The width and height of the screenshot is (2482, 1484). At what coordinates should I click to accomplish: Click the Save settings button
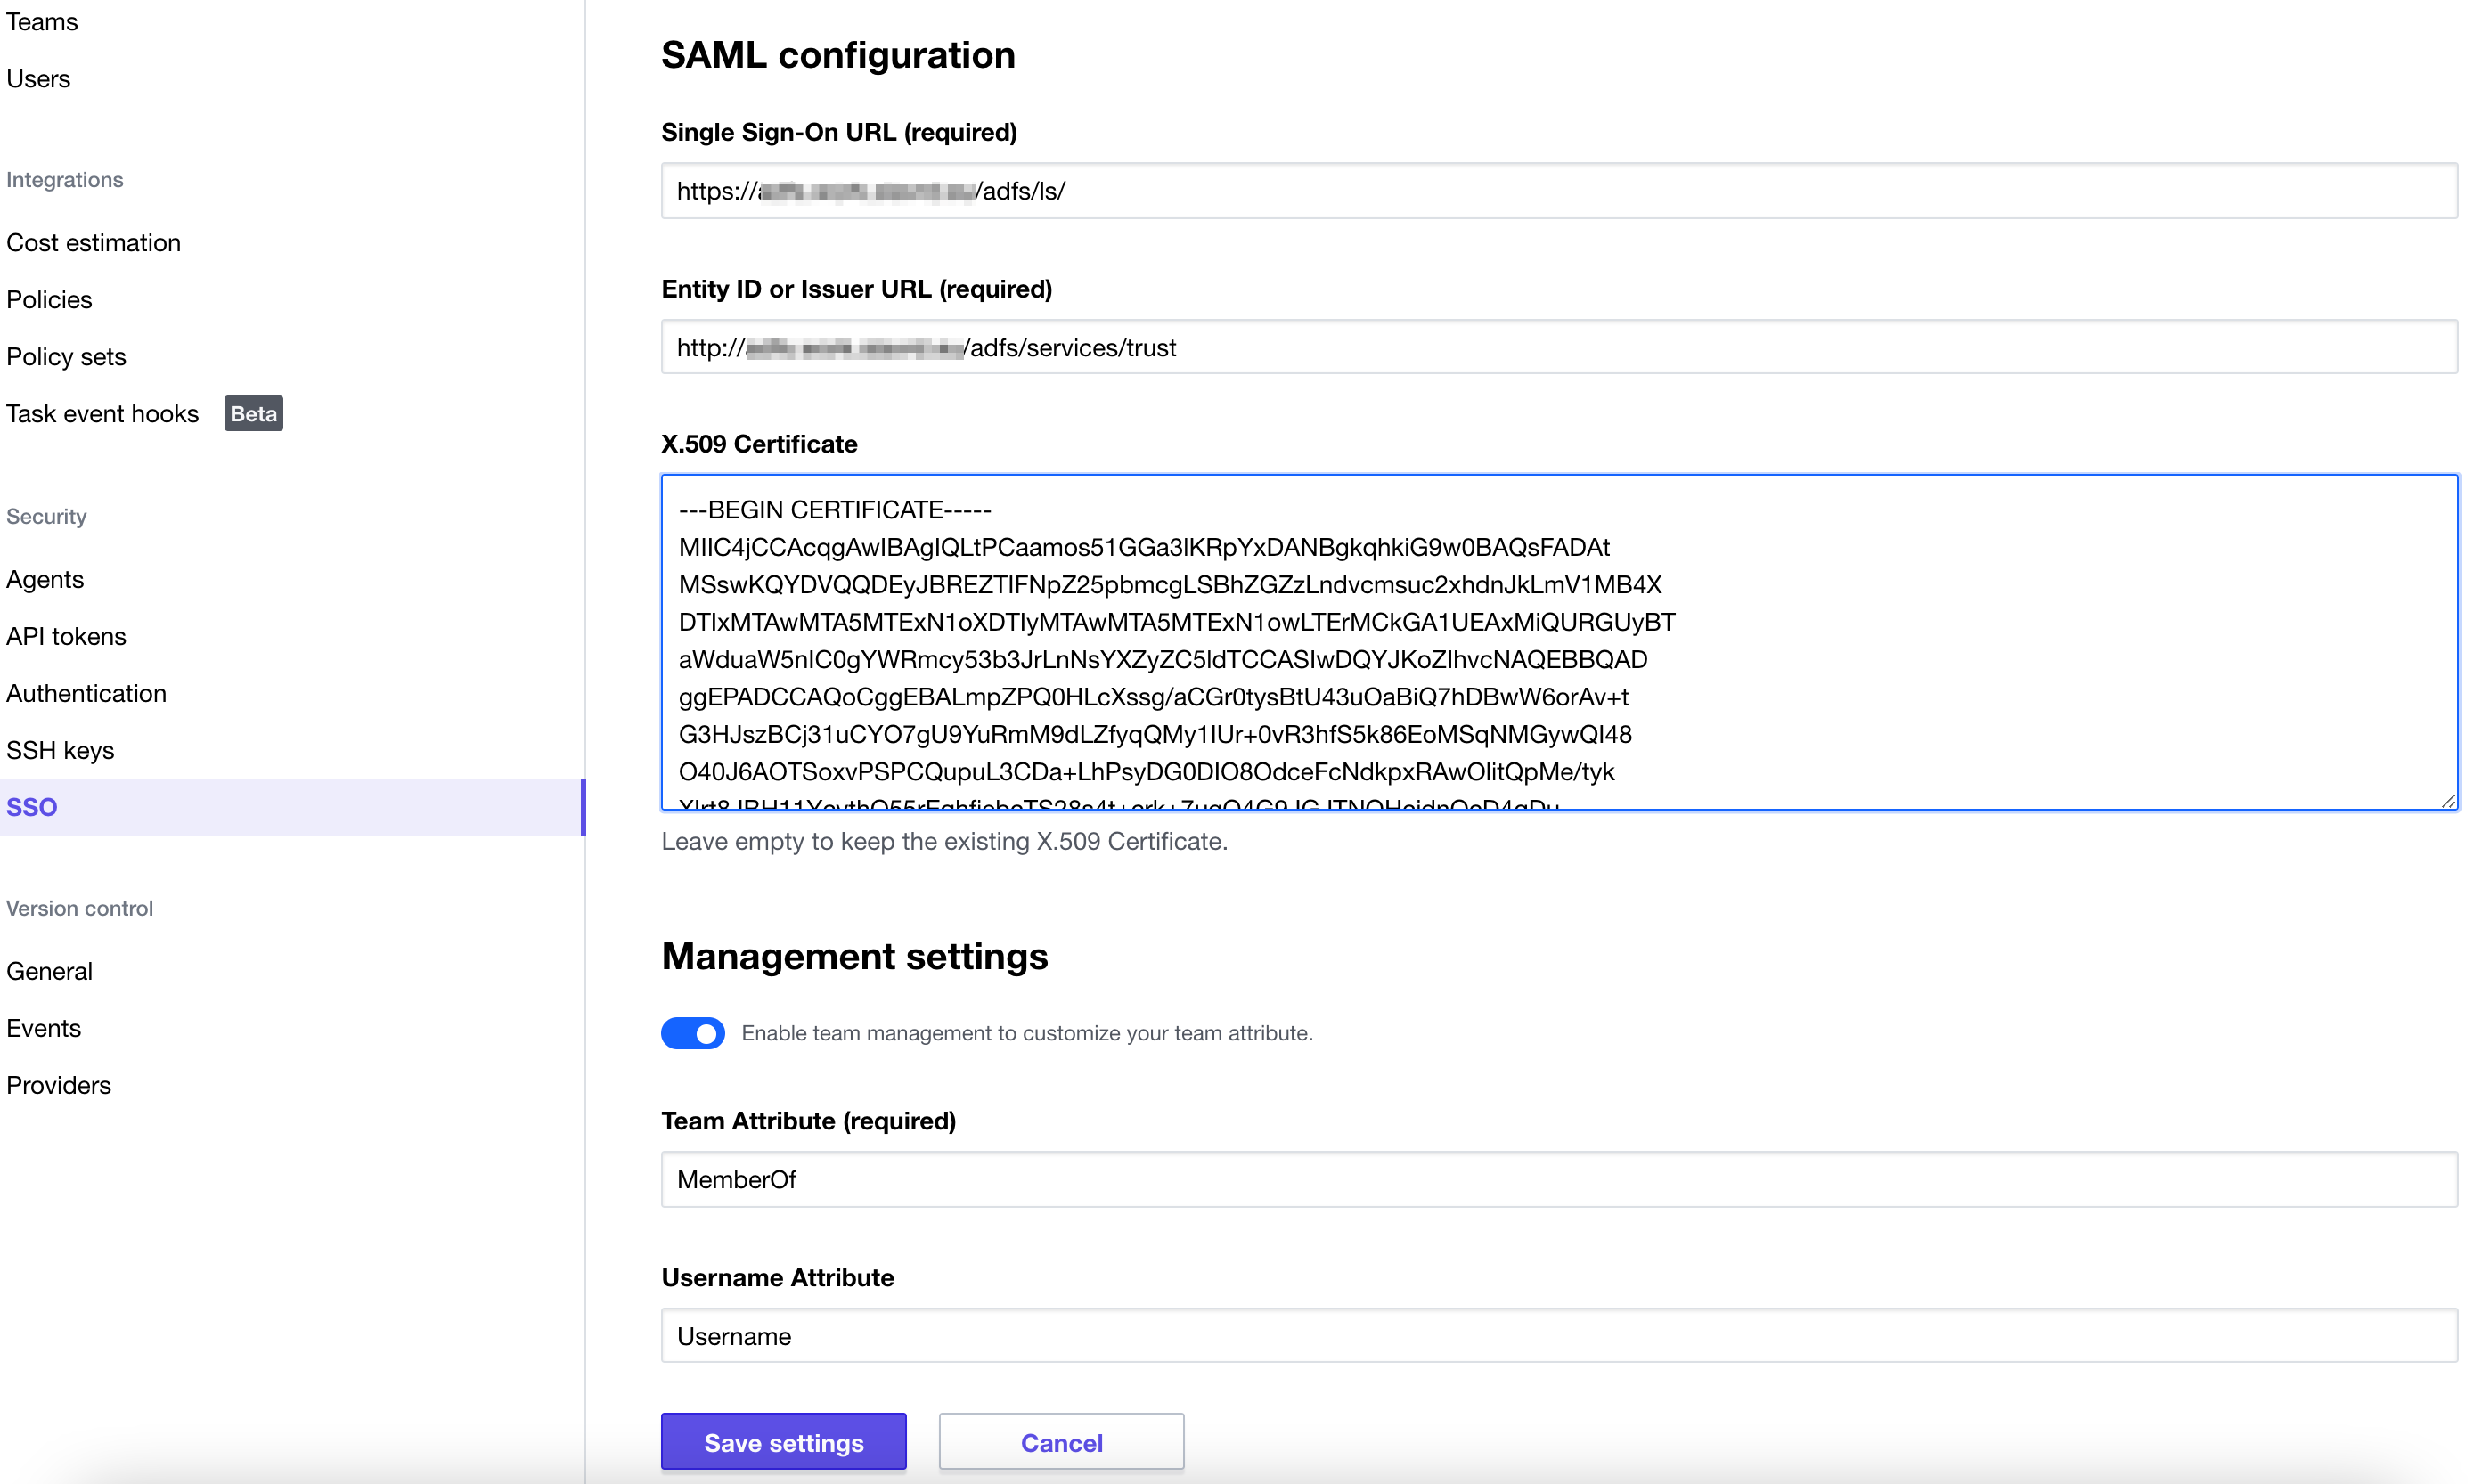pyautogui.click(x=783, y=1442)
